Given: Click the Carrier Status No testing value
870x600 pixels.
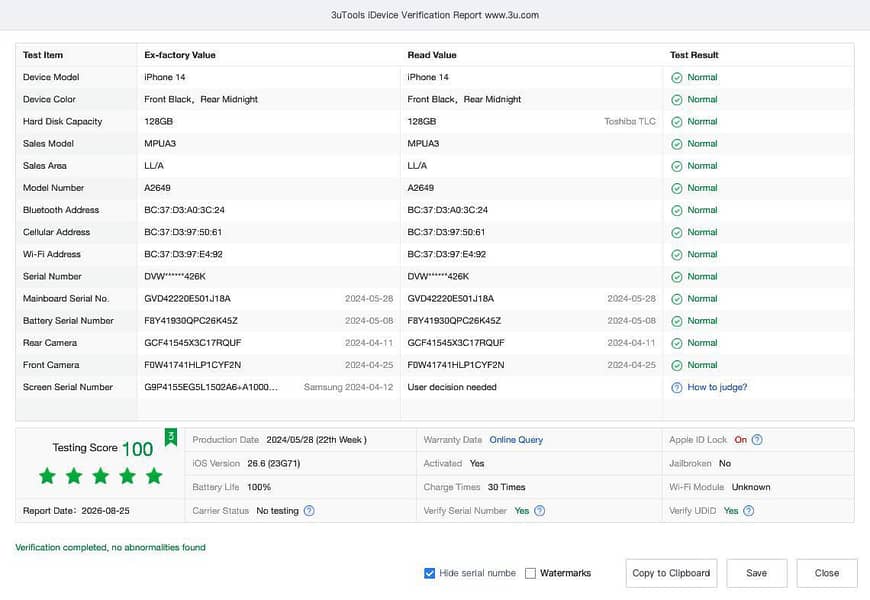Looking at the screenshot, I should [x=277, y=511].
